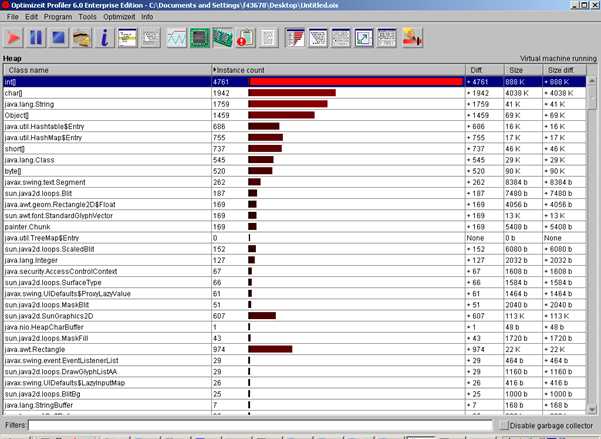Sort by the Class name column header
The width and height of the screenshot is (601, 439).
tap(107, 70)
